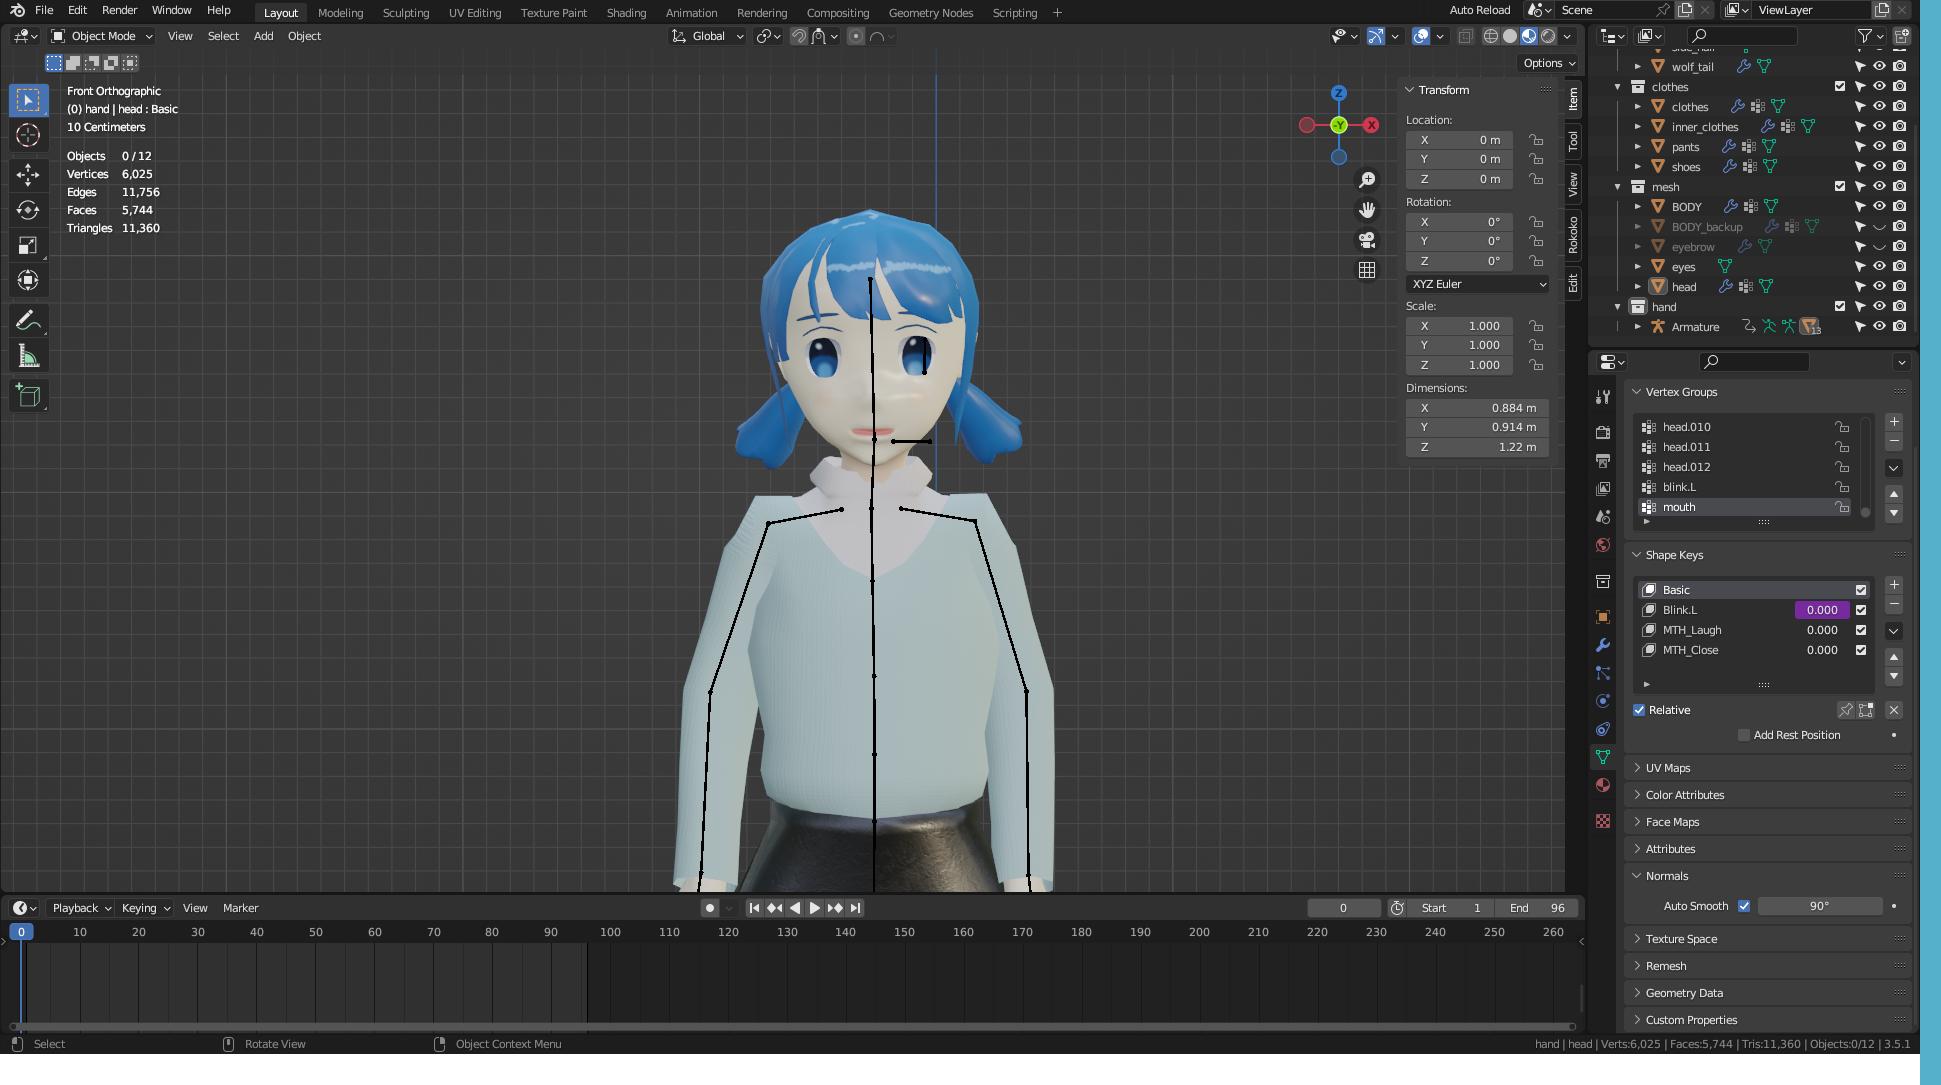Enable the Relative checkbox for shape keys
This screenshot has height=1085, width=1941.
click(x=1638, y=708)
